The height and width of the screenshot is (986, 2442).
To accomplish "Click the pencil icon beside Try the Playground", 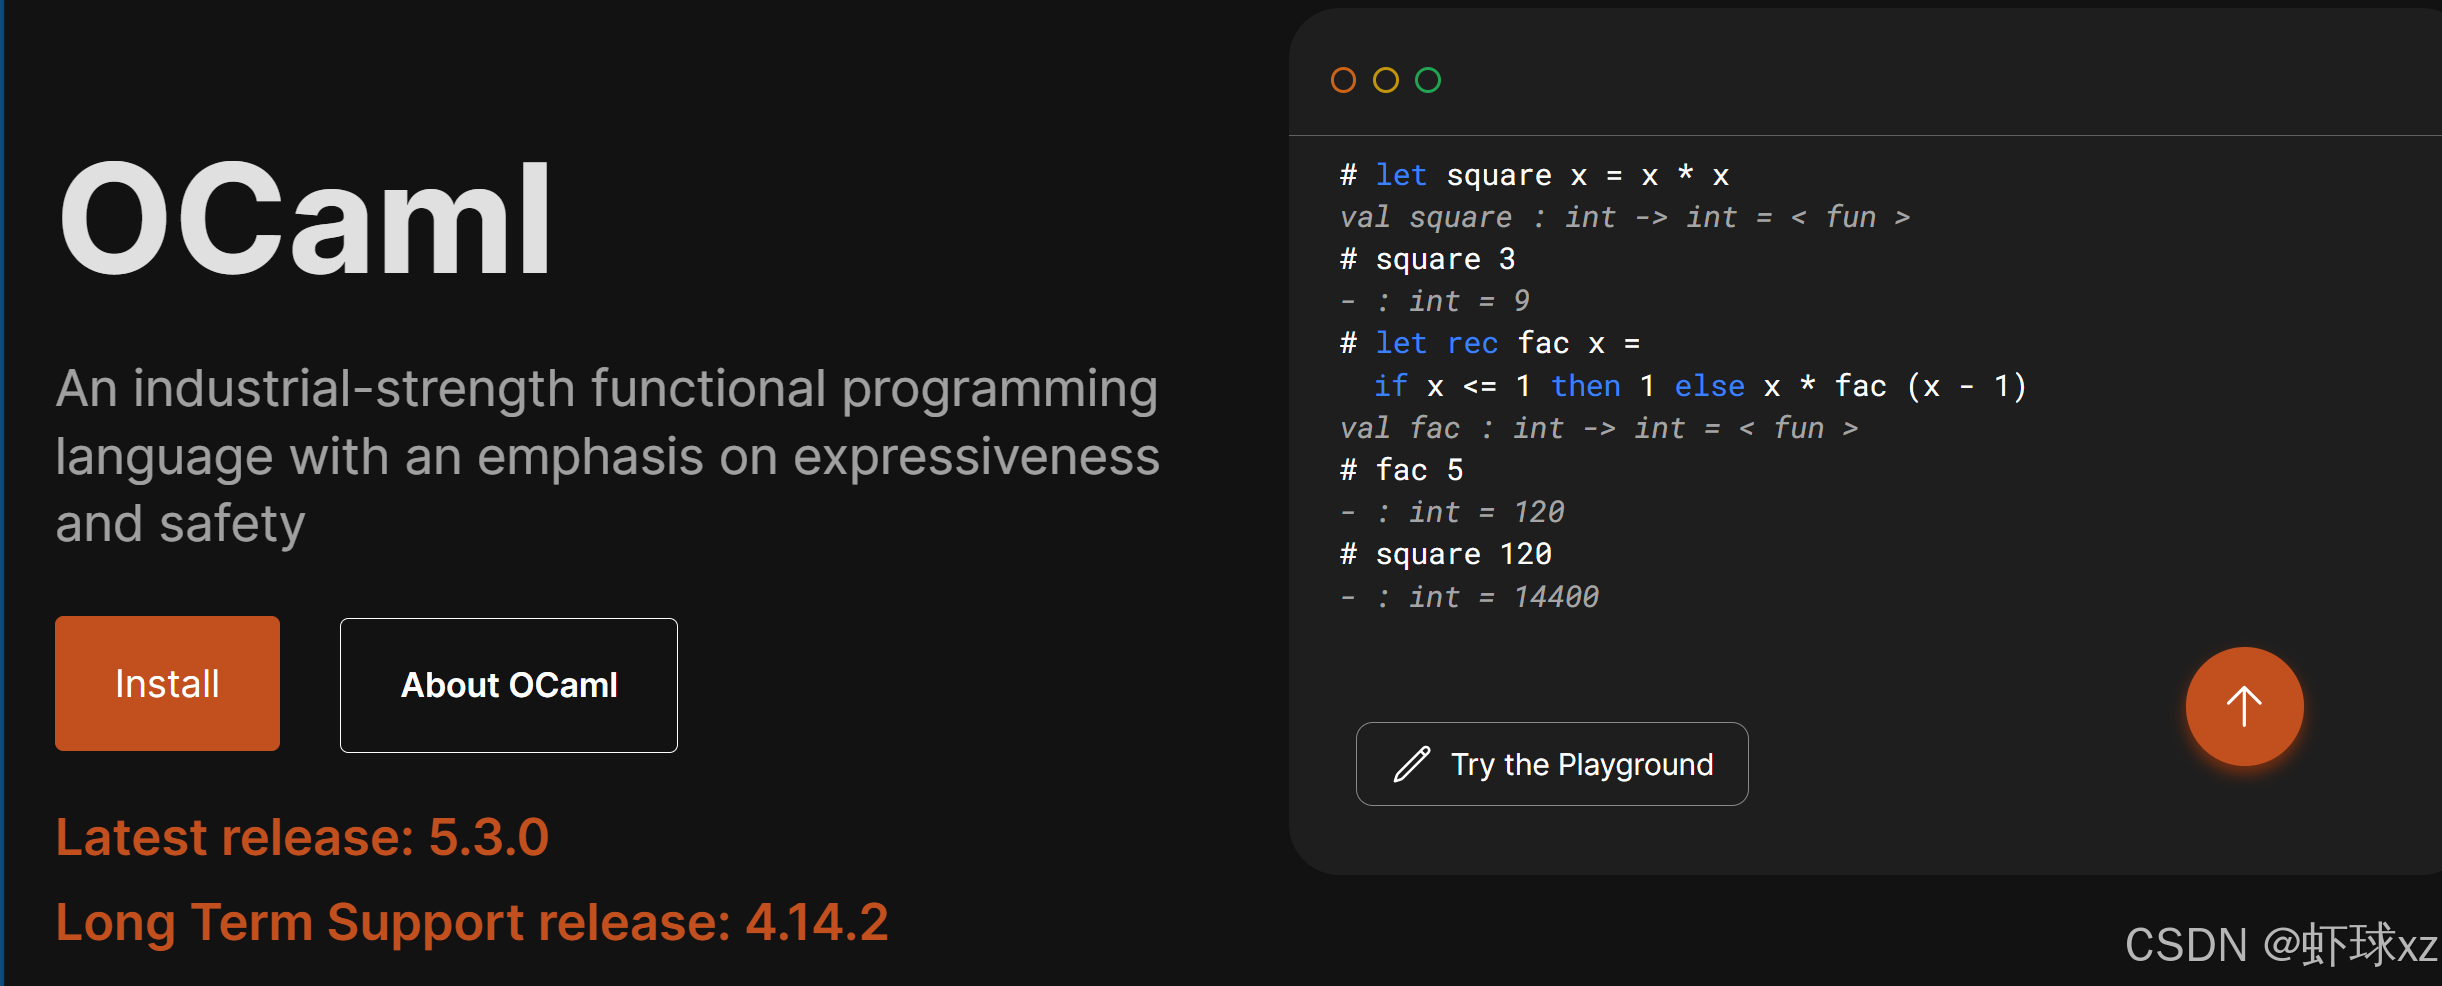I will point(1411,764).
